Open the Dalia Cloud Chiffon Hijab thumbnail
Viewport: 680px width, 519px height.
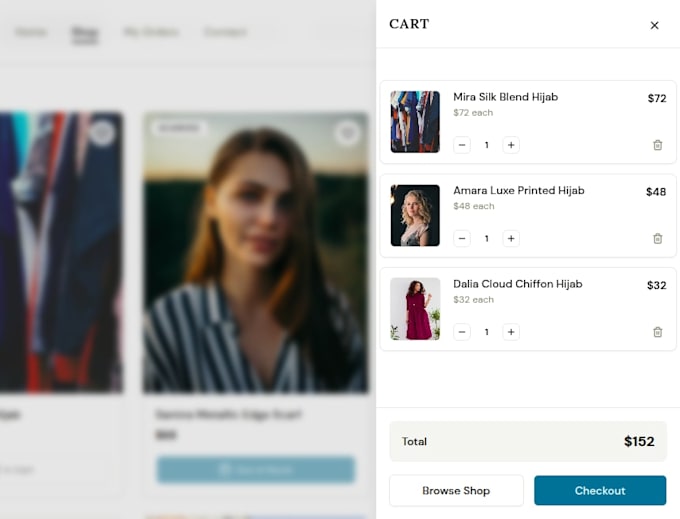point(415,309)
